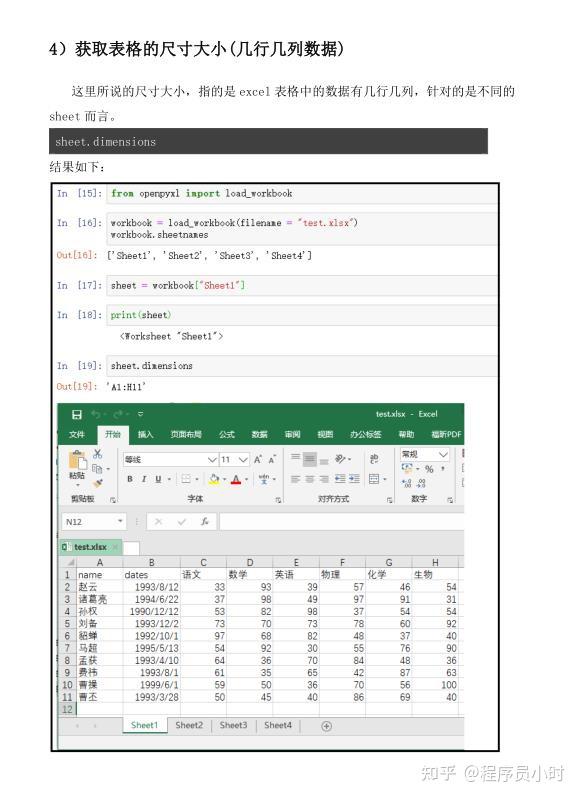
Task: Click the Increase Font Size icon
Action: click(258, 460)
